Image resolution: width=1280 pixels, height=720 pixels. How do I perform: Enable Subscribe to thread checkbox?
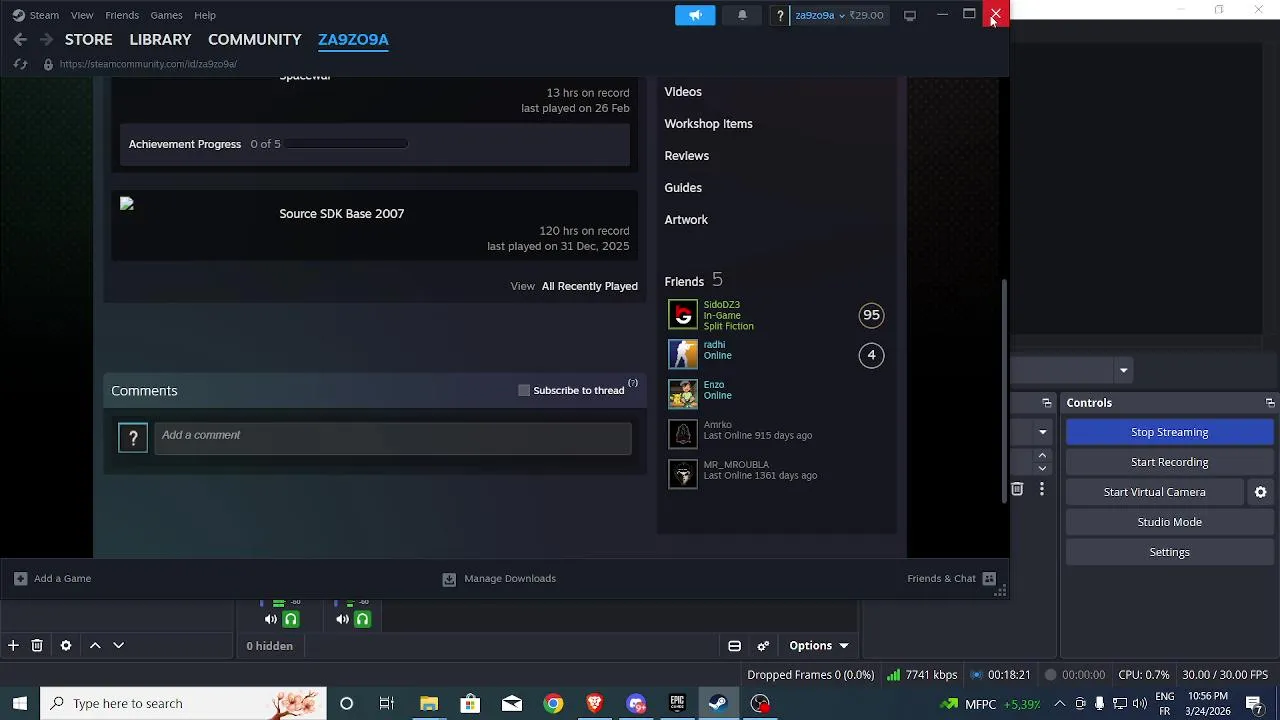524,390
